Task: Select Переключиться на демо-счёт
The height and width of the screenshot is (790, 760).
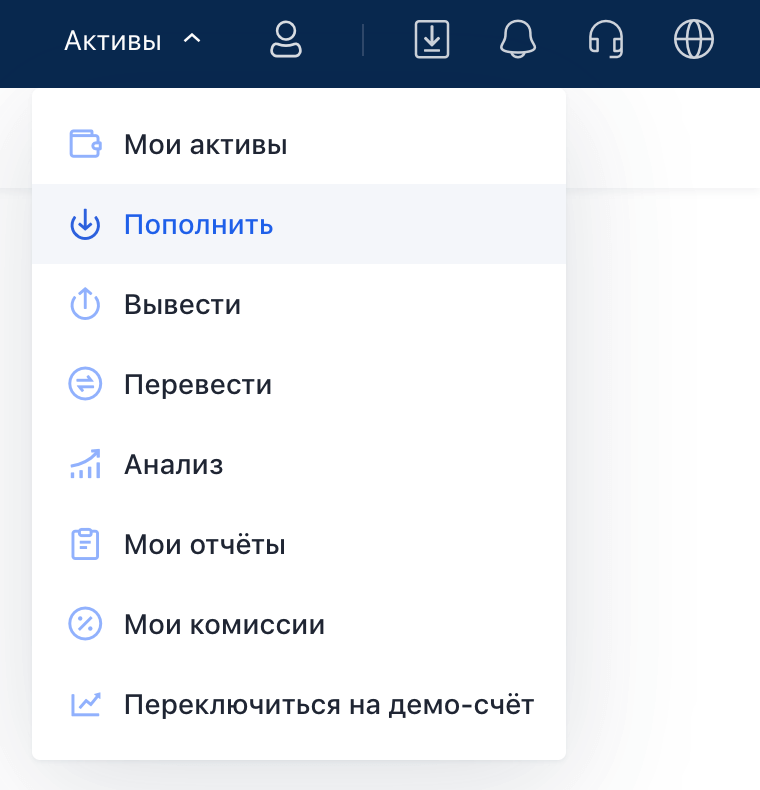Action: (x=299, y=704)
